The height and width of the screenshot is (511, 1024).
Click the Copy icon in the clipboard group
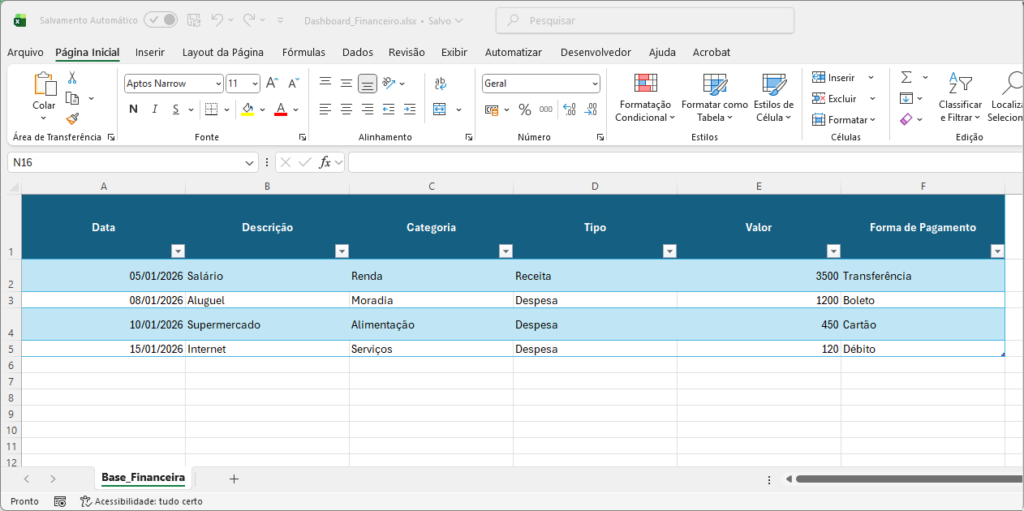point(72,98)
